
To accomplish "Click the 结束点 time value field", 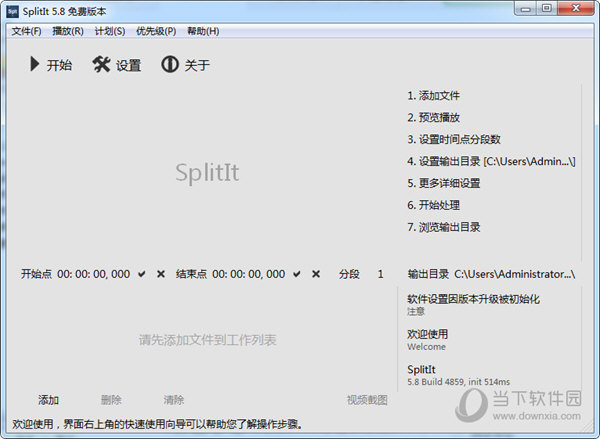I will click(x=249, y=274).
